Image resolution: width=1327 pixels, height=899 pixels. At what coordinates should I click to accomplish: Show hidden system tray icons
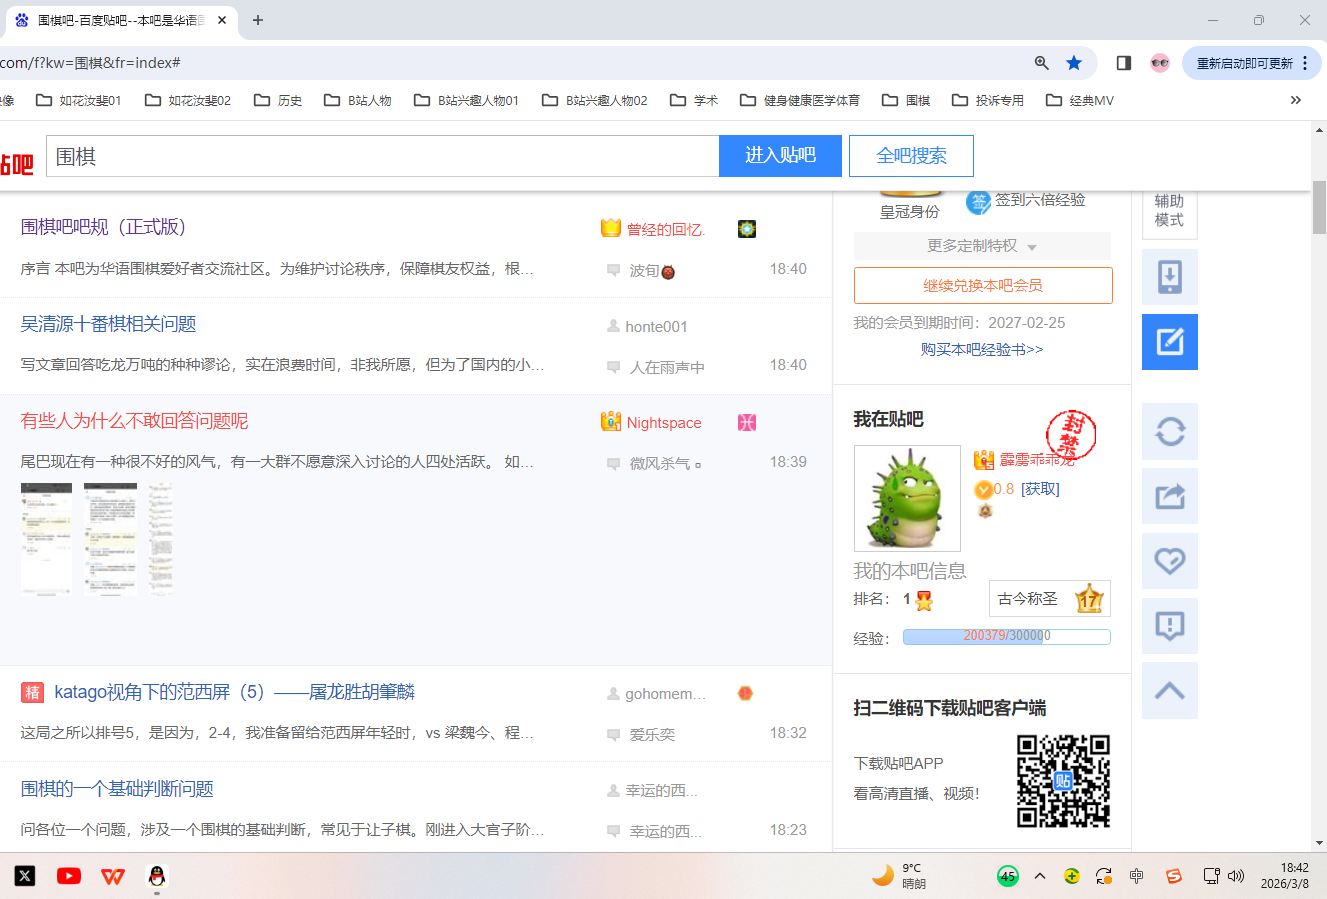1040,876
